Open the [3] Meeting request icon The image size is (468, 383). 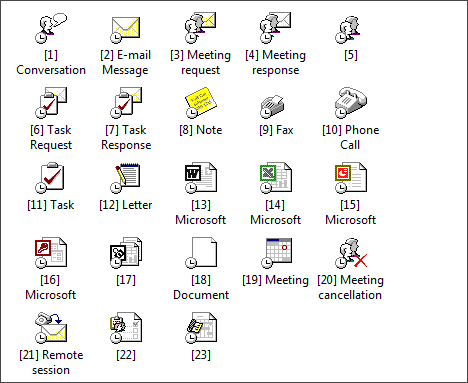[200, 28]
